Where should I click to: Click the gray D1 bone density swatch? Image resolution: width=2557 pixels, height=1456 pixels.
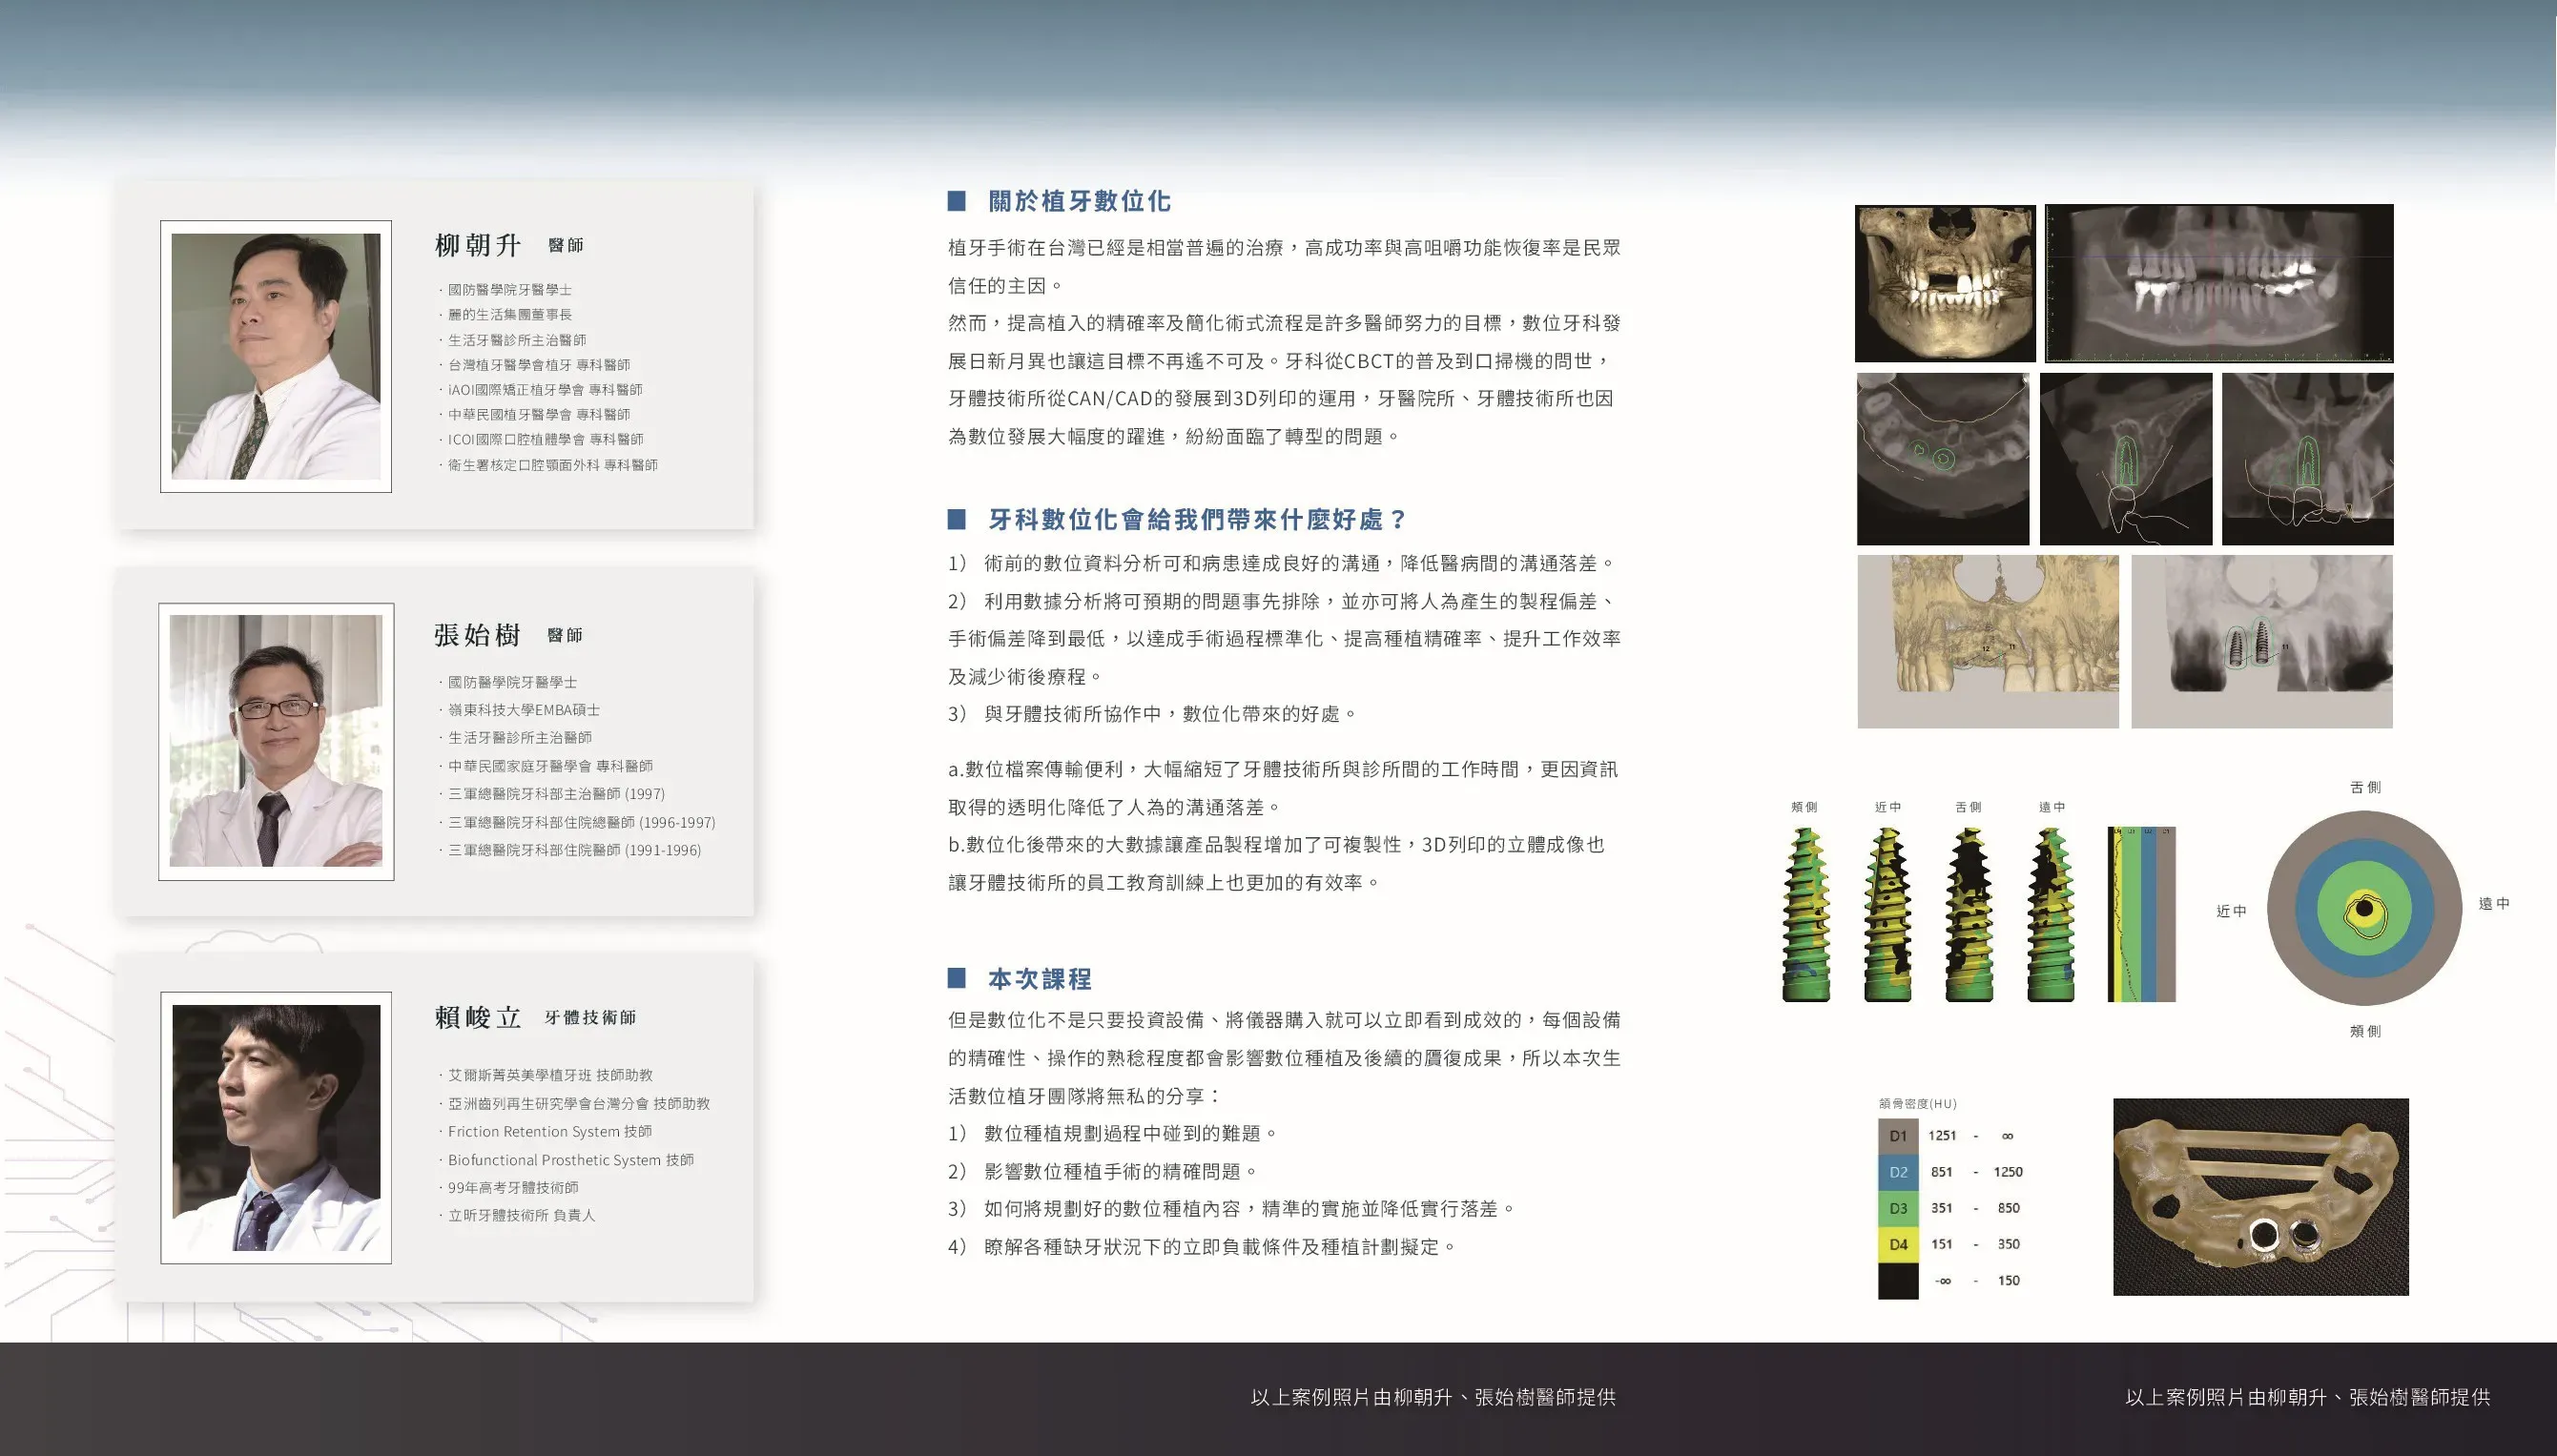point(1897,1135)
